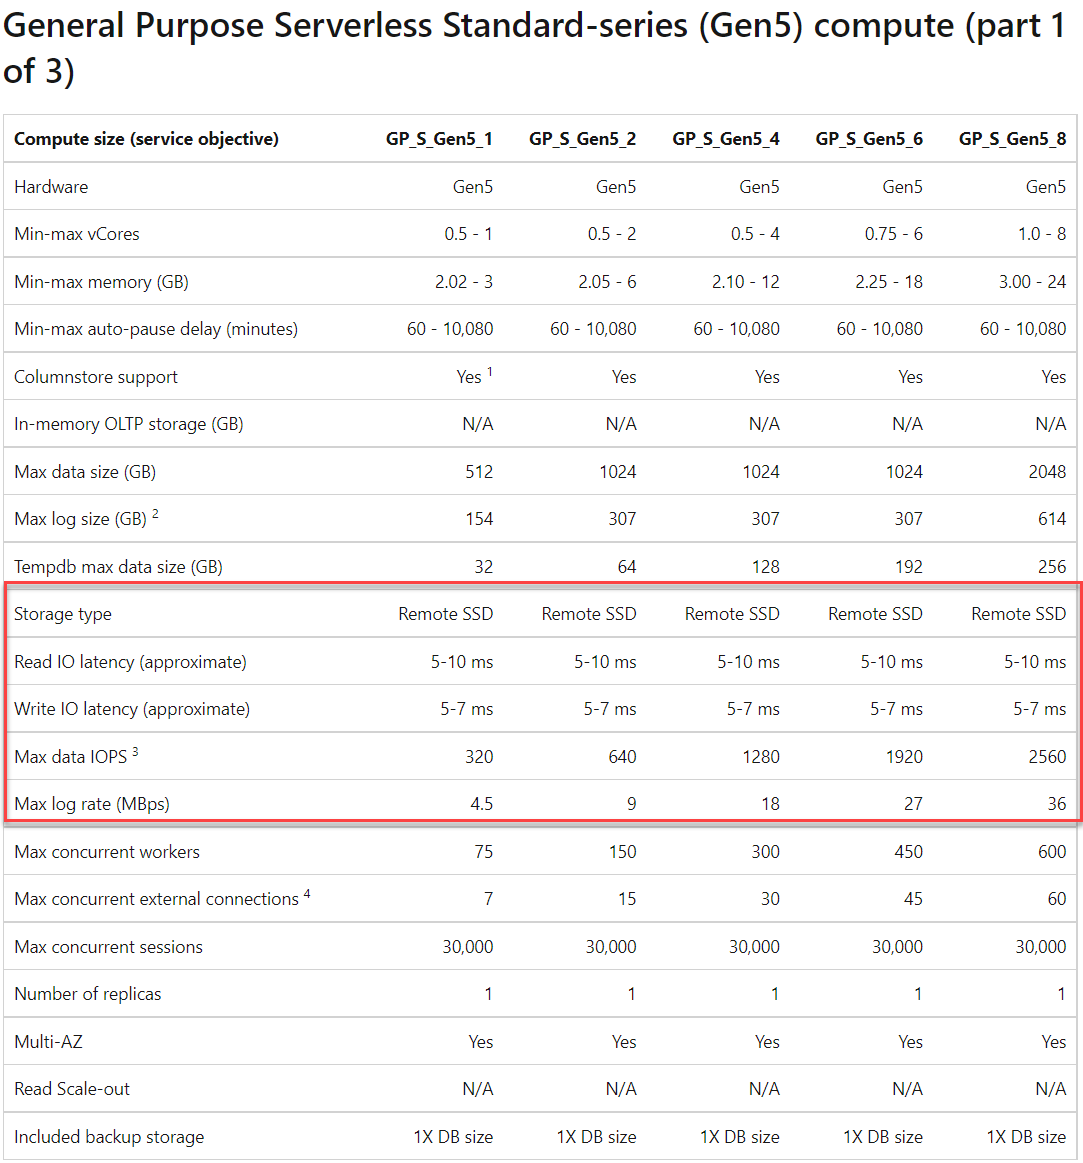Click Tempdb max data size (GB) label

pos(118,567)
